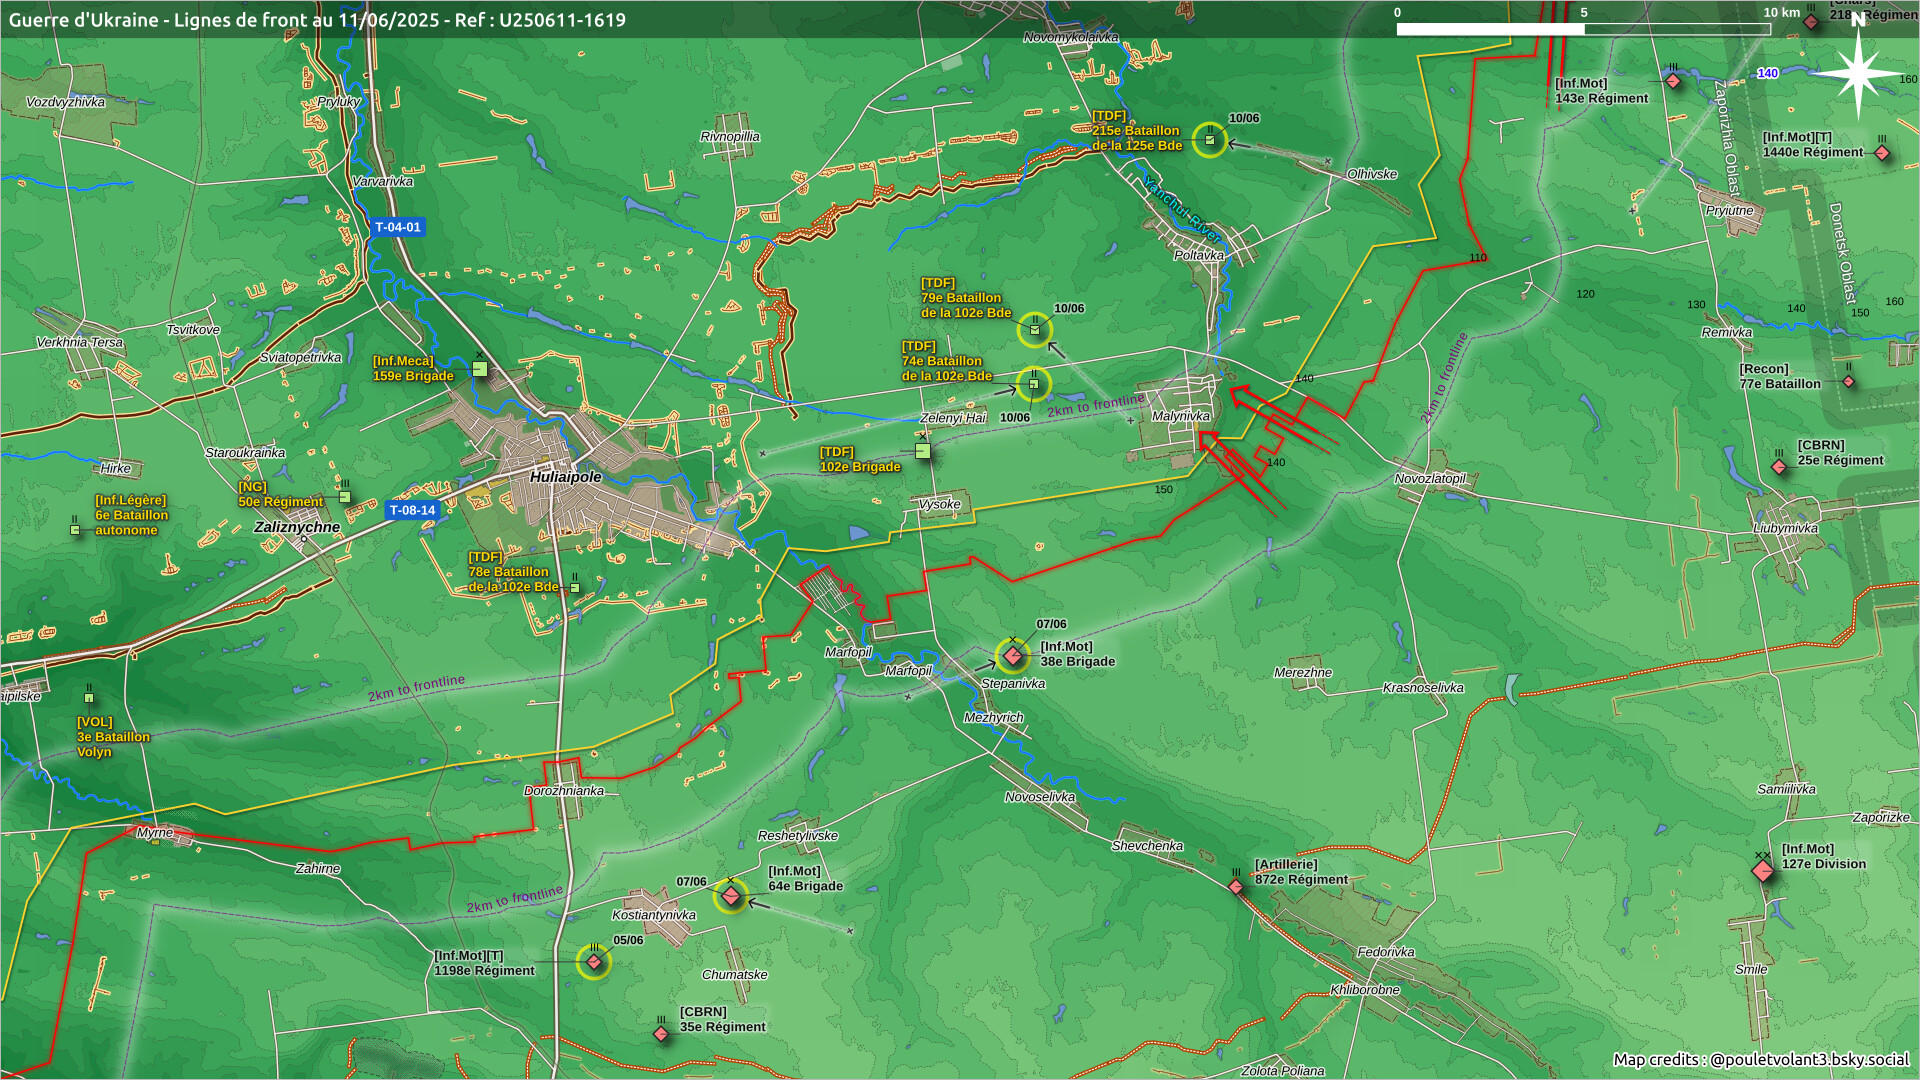
Task: Select the CBRN 35e Régiment diamond marker
Action: click(661, 1034)
